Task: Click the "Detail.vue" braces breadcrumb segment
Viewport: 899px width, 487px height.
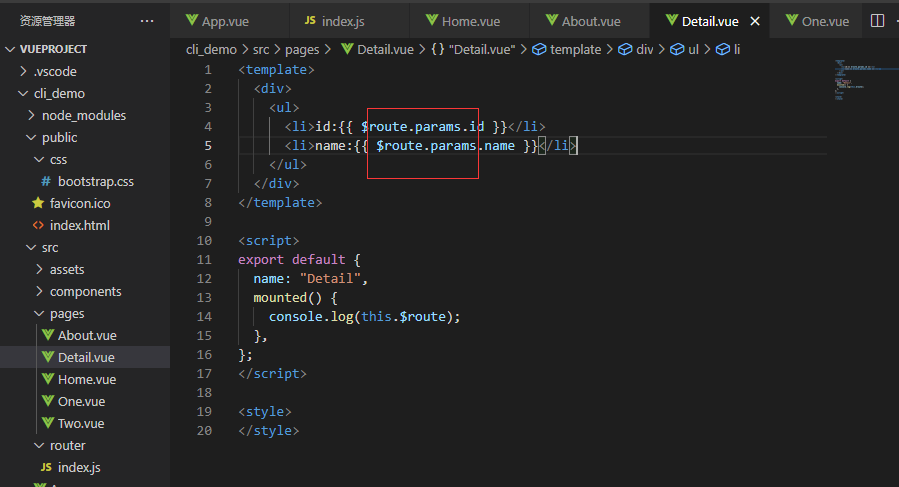Action: [473, 50]
